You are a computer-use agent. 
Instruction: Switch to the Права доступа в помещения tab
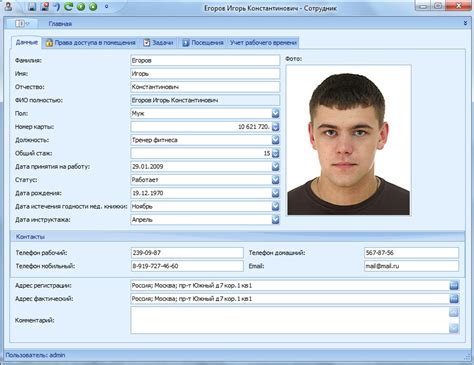pyautogui.click(x=91, y=43)
